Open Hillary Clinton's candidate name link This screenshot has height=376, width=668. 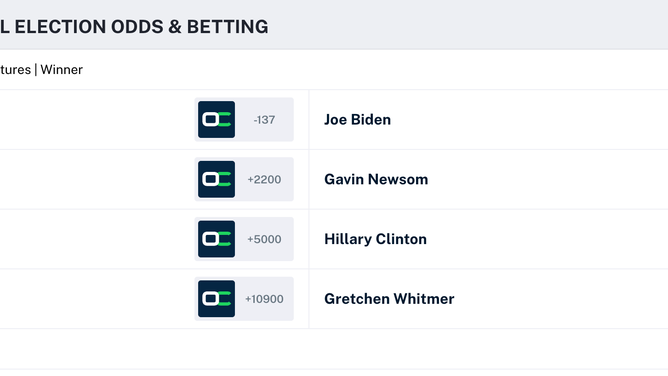pos(375,239)
